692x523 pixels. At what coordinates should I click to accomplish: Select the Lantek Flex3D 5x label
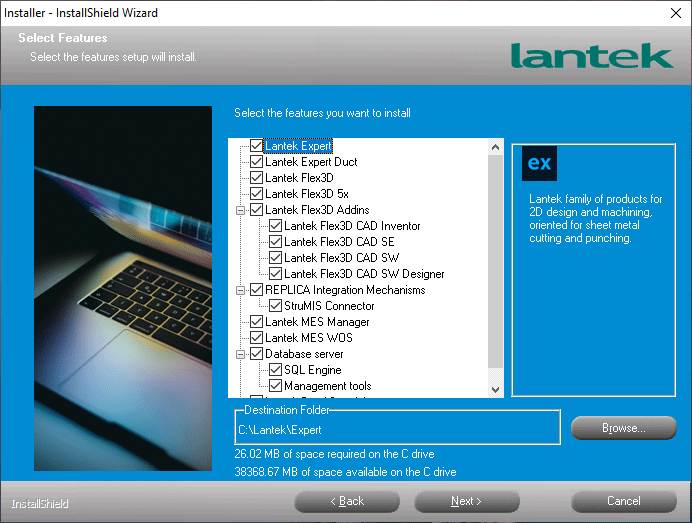click(307, 194)
